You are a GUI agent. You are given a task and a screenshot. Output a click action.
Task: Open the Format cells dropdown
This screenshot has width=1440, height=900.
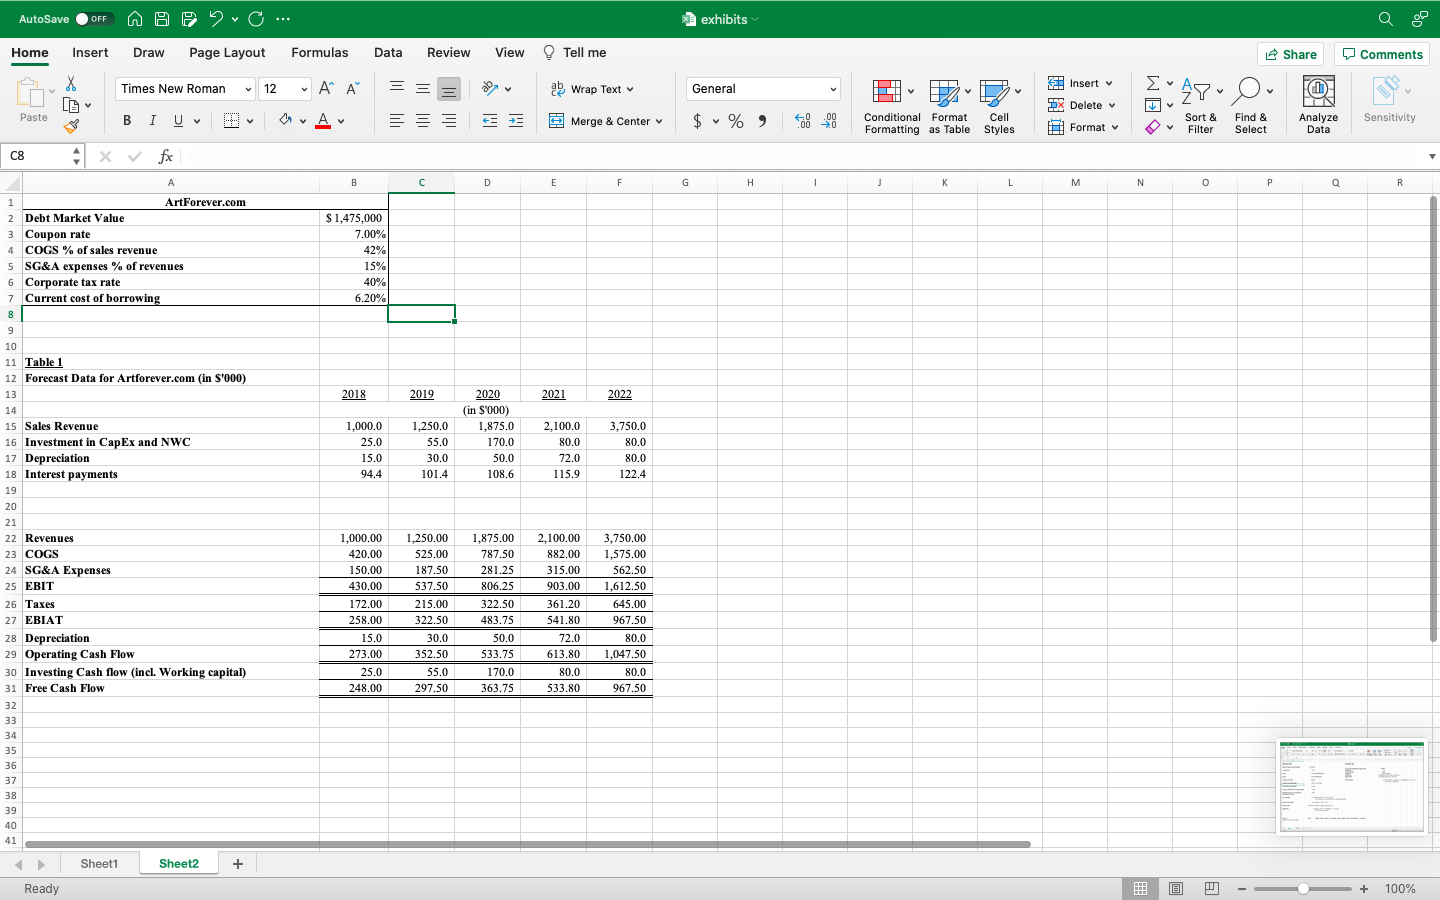tap(1083, 127)
